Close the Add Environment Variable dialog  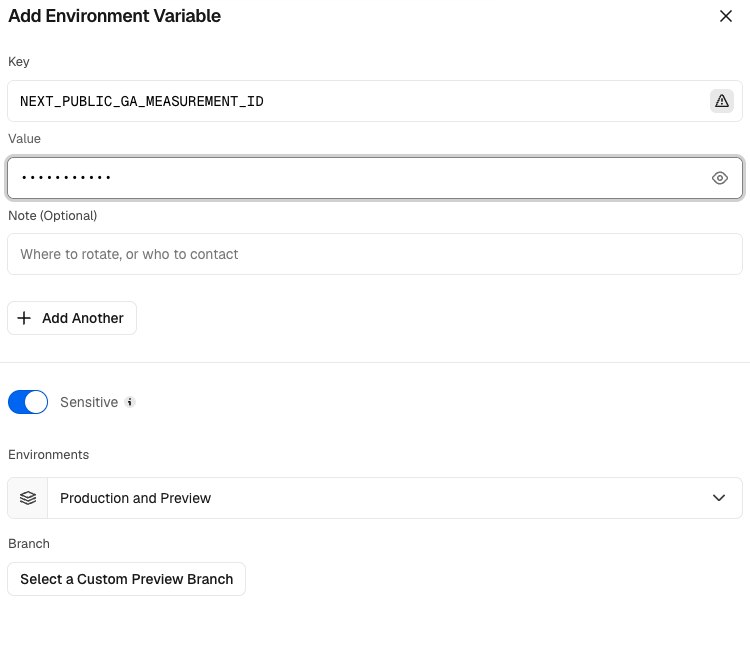click(726, 16)
